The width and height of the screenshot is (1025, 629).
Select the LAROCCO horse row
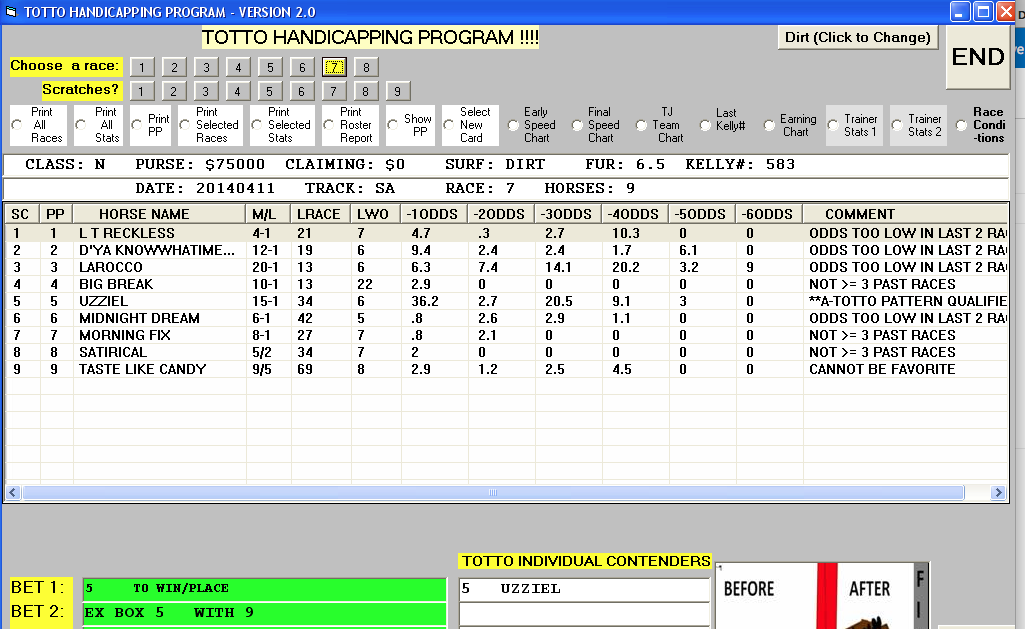[x=507, y=267]
